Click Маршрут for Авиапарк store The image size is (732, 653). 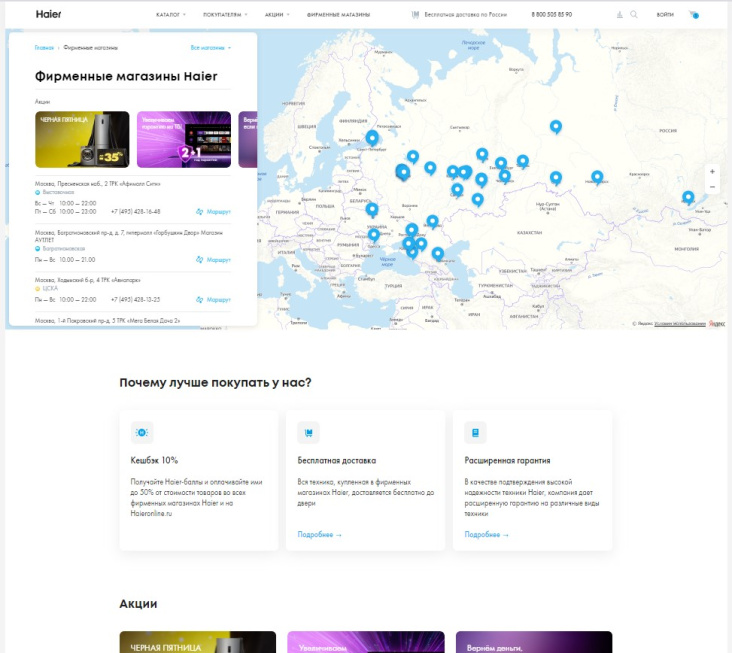(213, 300)
